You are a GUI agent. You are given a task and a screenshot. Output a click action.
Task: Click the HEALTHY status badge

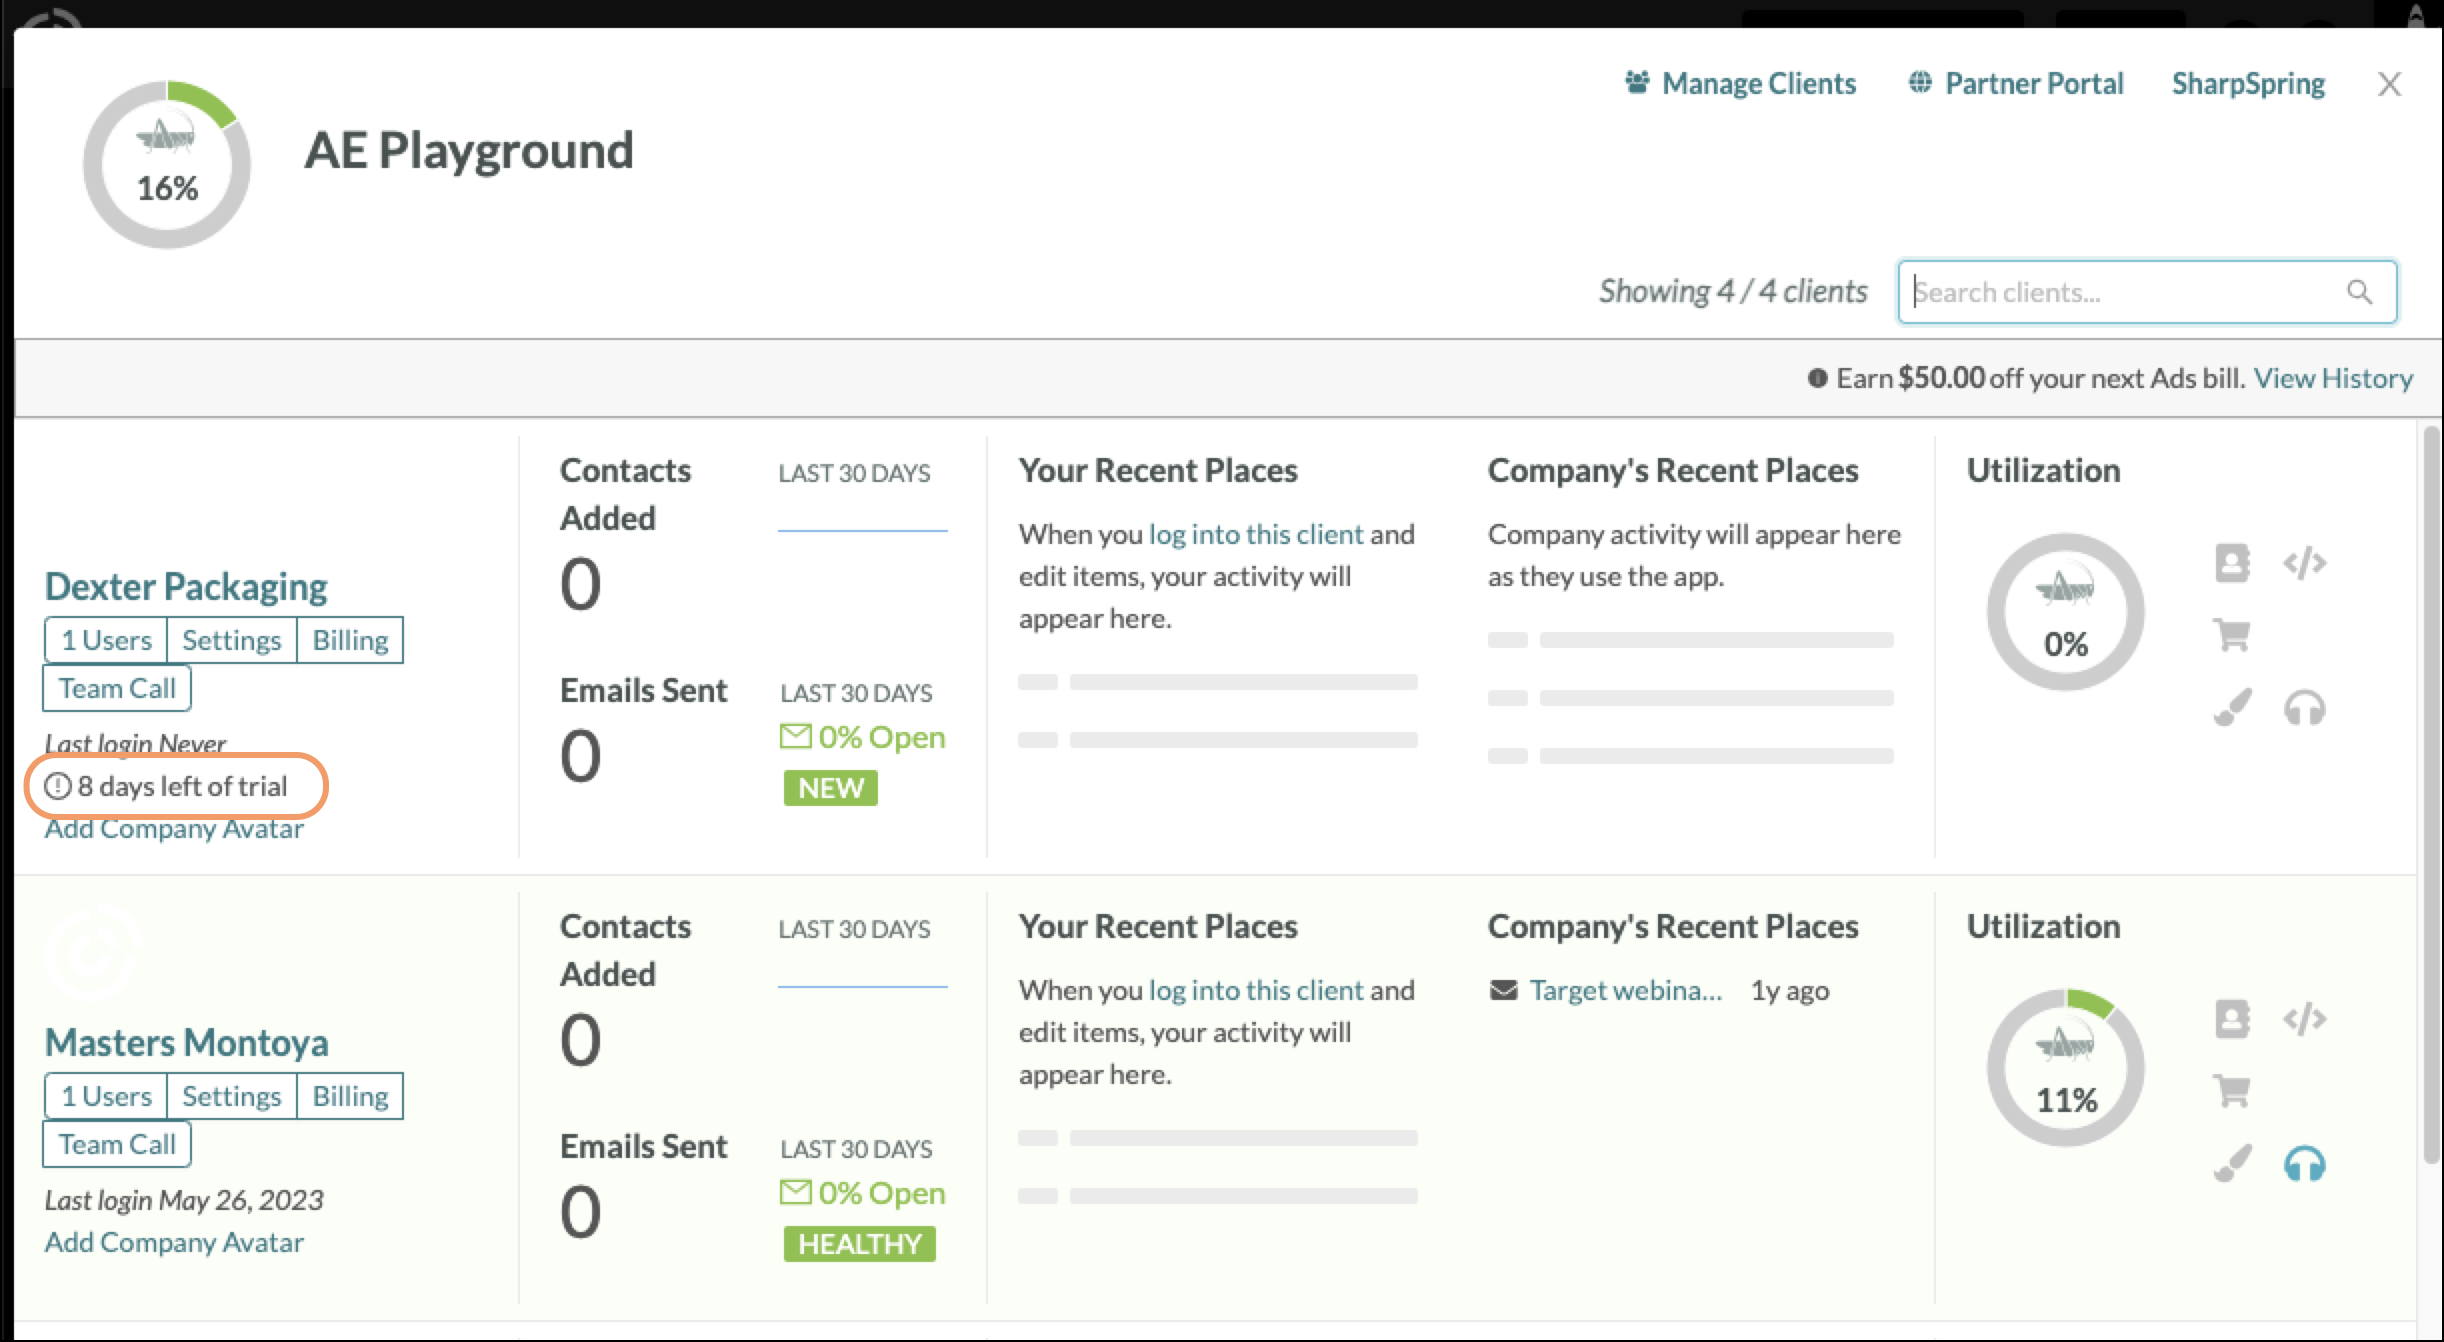pos(860,1244)
